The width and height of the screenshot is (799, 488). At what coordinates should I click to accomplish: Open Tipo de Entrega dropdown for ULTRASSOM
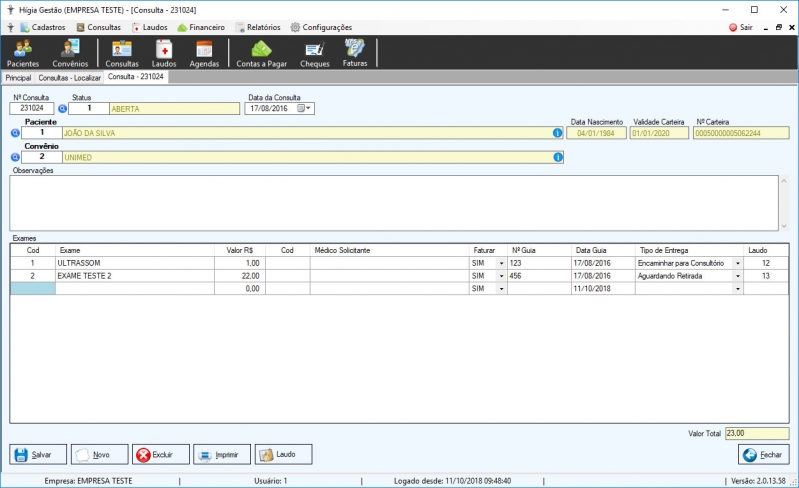coord(738,263)
